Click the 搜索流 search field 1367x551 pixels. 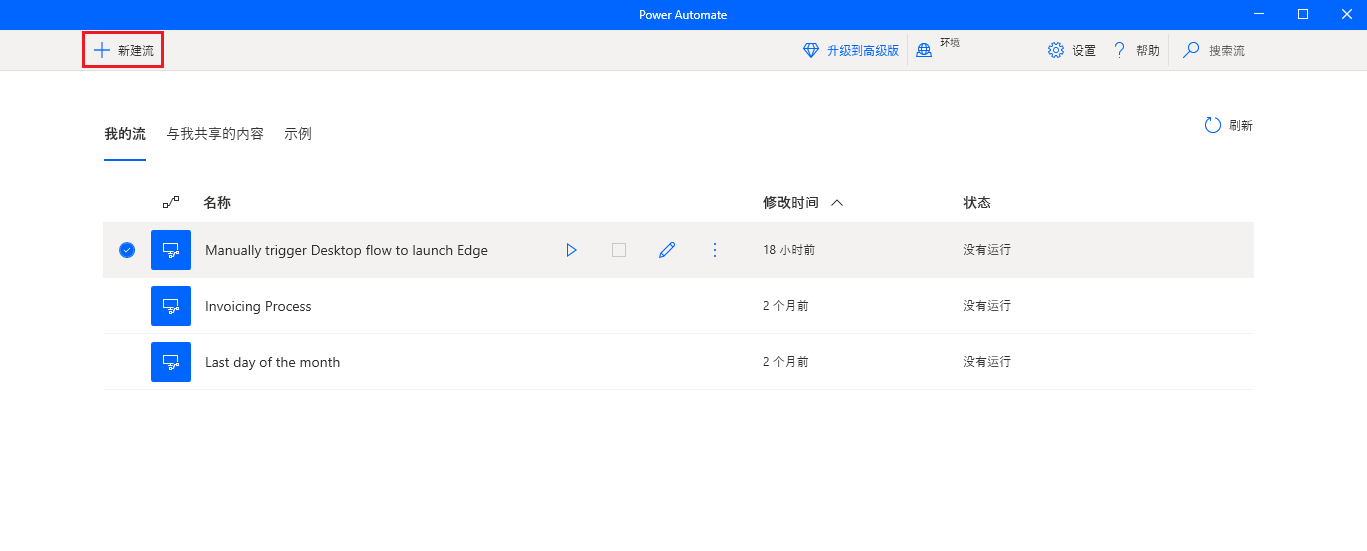click(x=1226, y=50)
